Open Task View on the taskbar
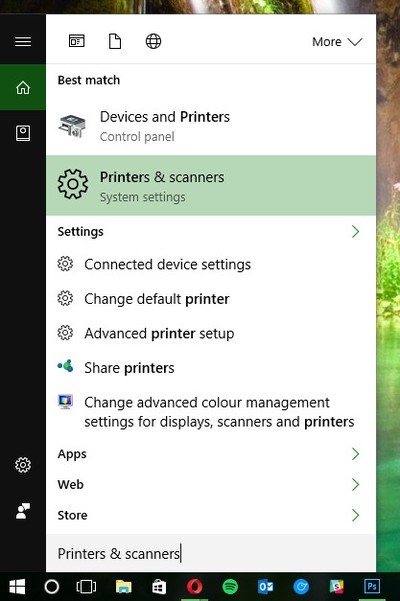This screenshot has width=400, height=601. [x=86, y=586]
